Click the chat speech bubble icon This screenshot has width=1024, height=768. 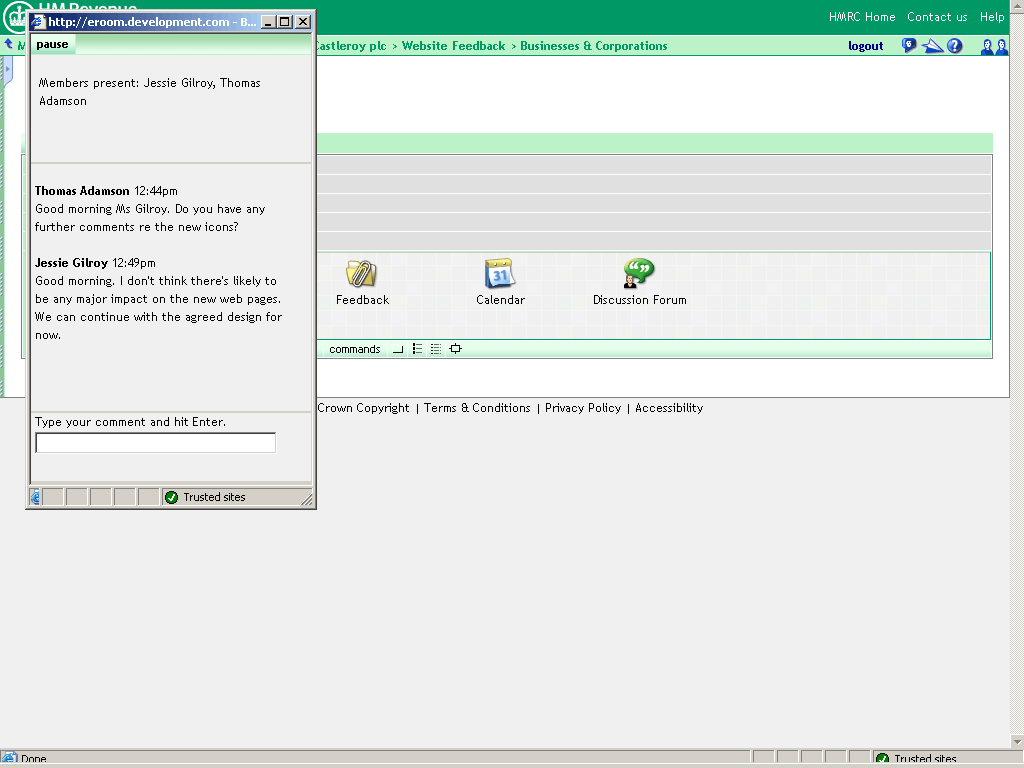[909, 46]
